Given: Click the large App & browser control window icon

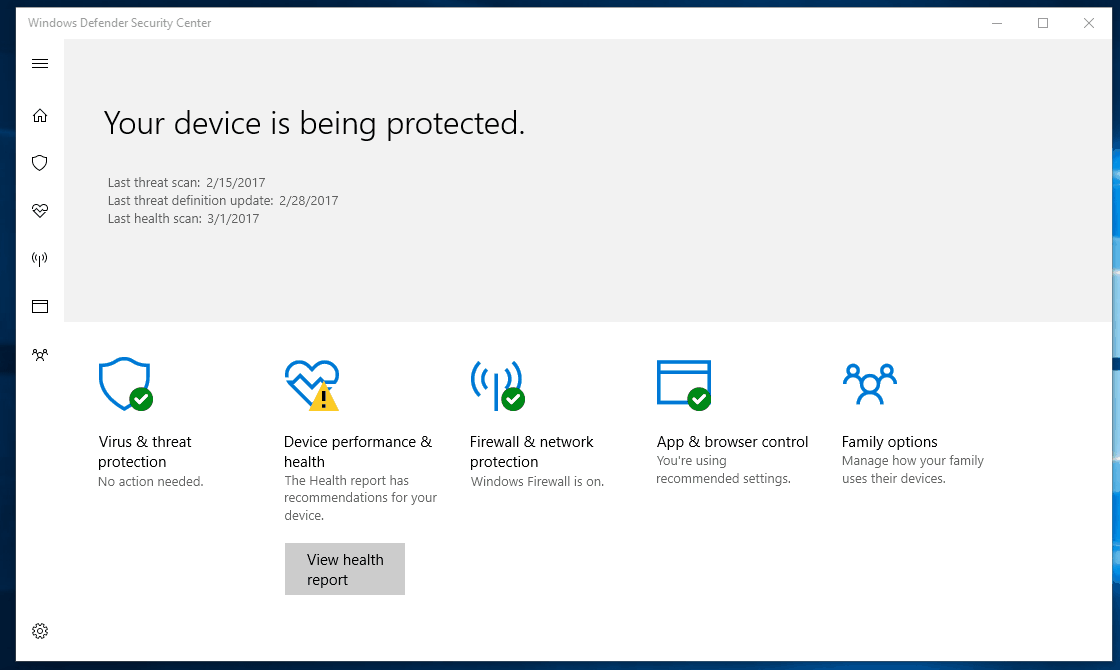Looking at the screenshot, I should point(684,385).
